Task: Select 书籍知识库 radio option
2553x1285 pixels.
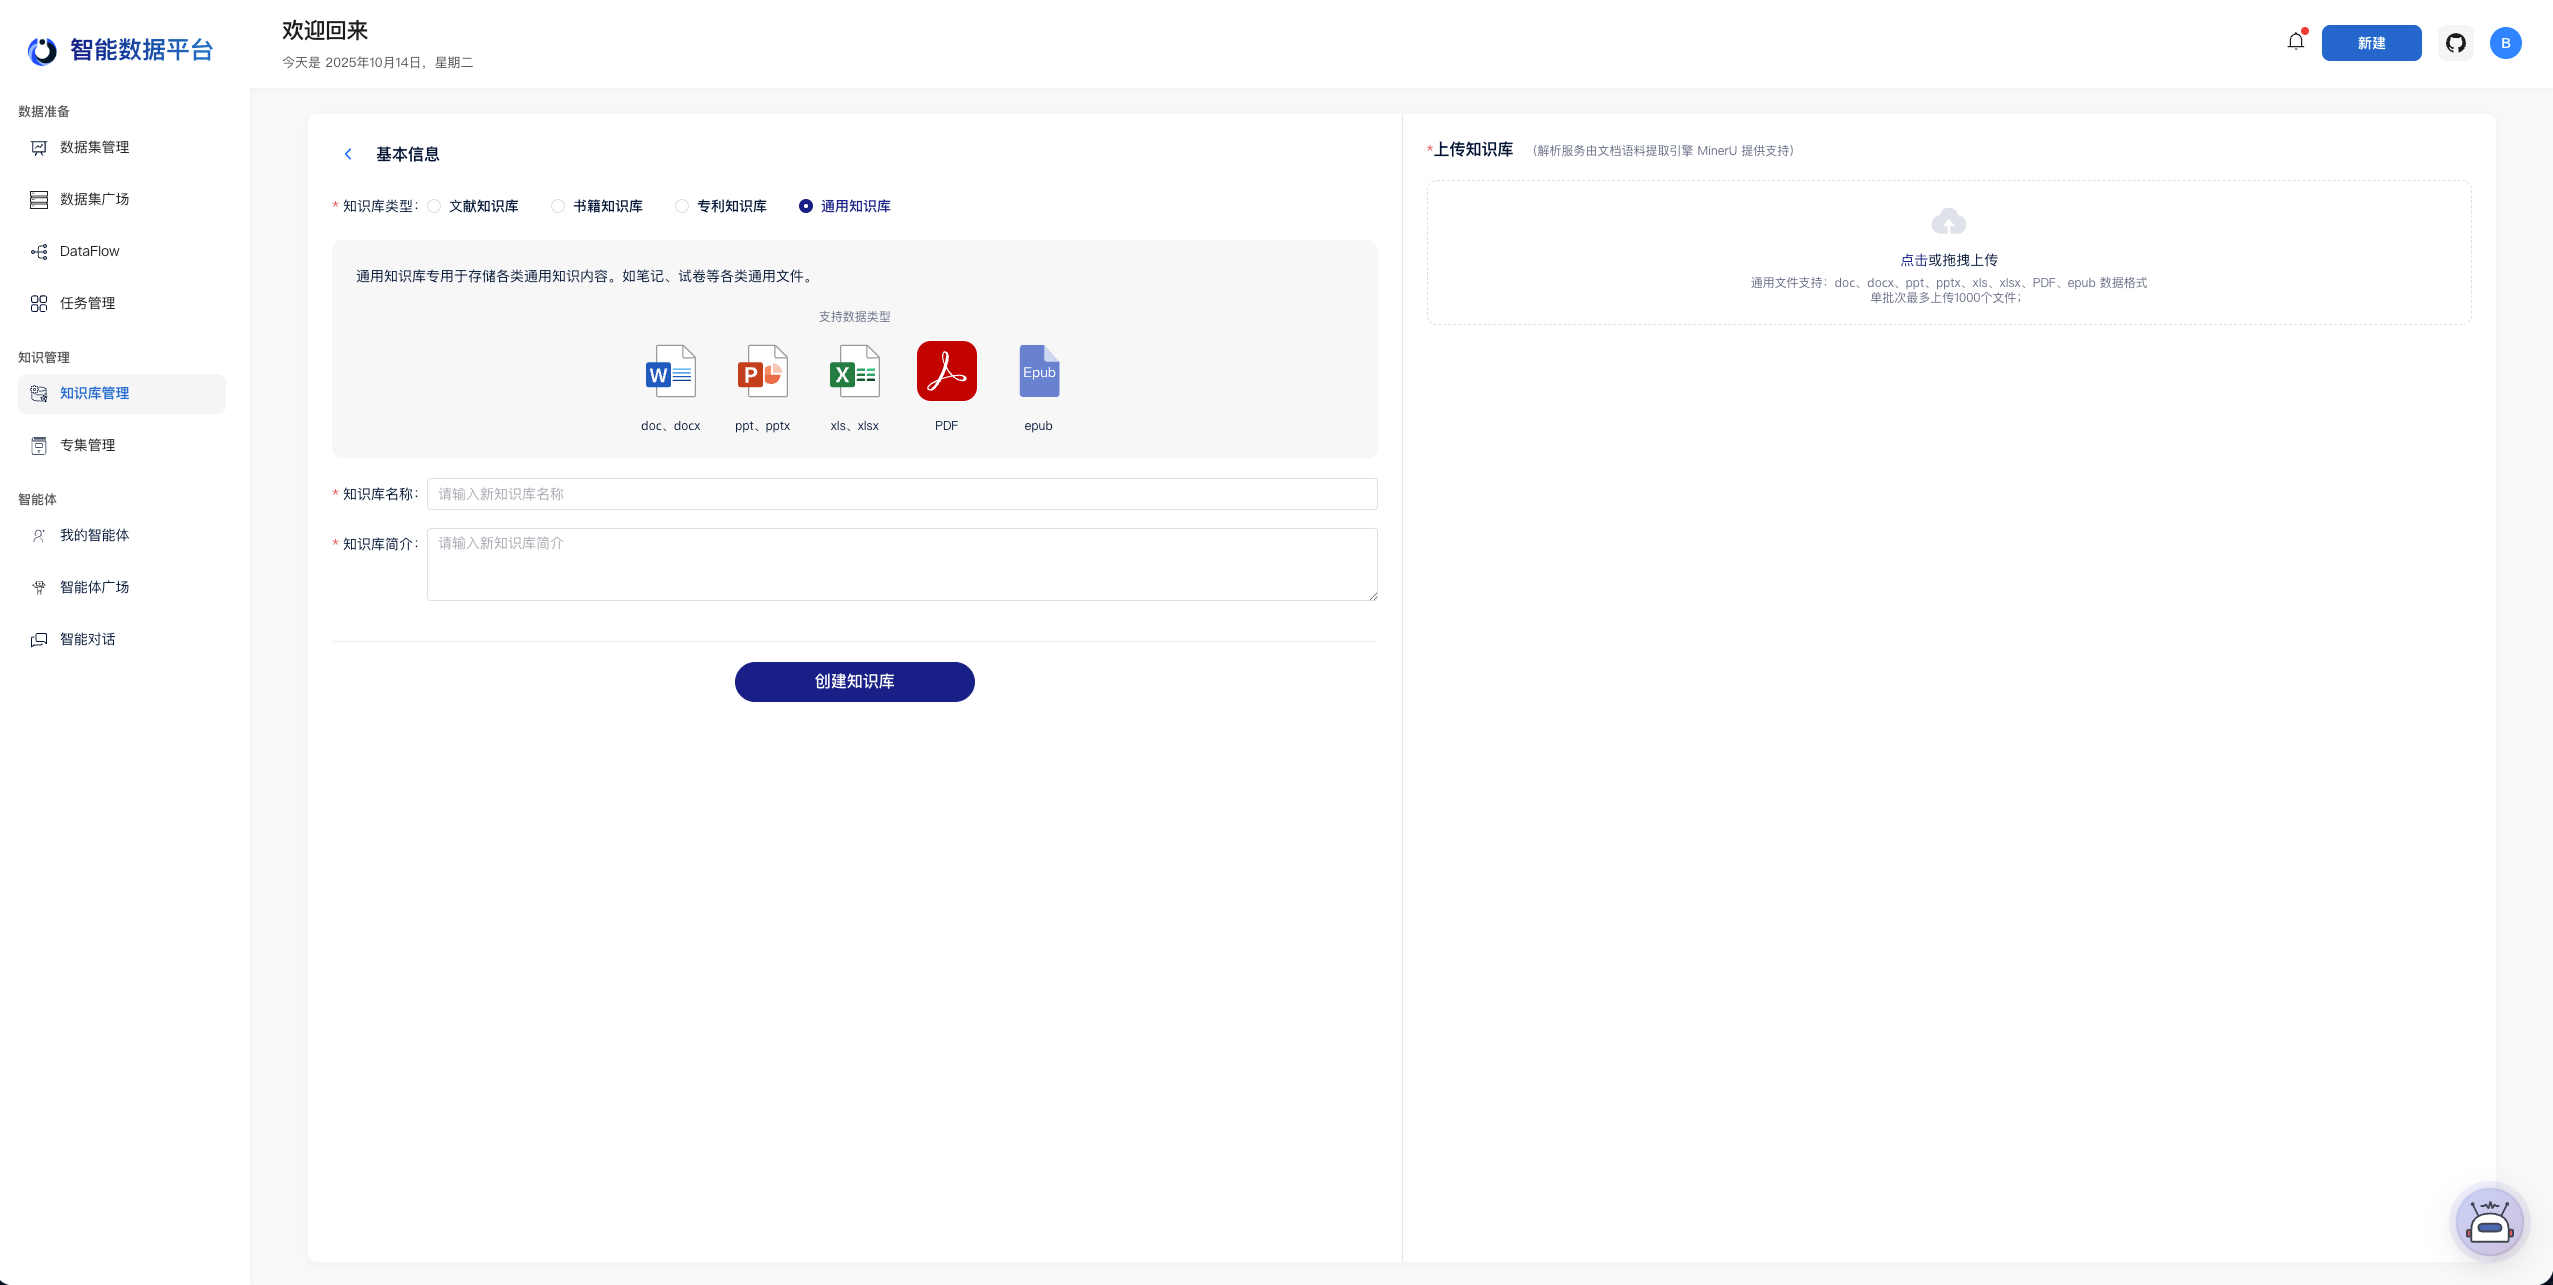Action: (x=558, y=206)
